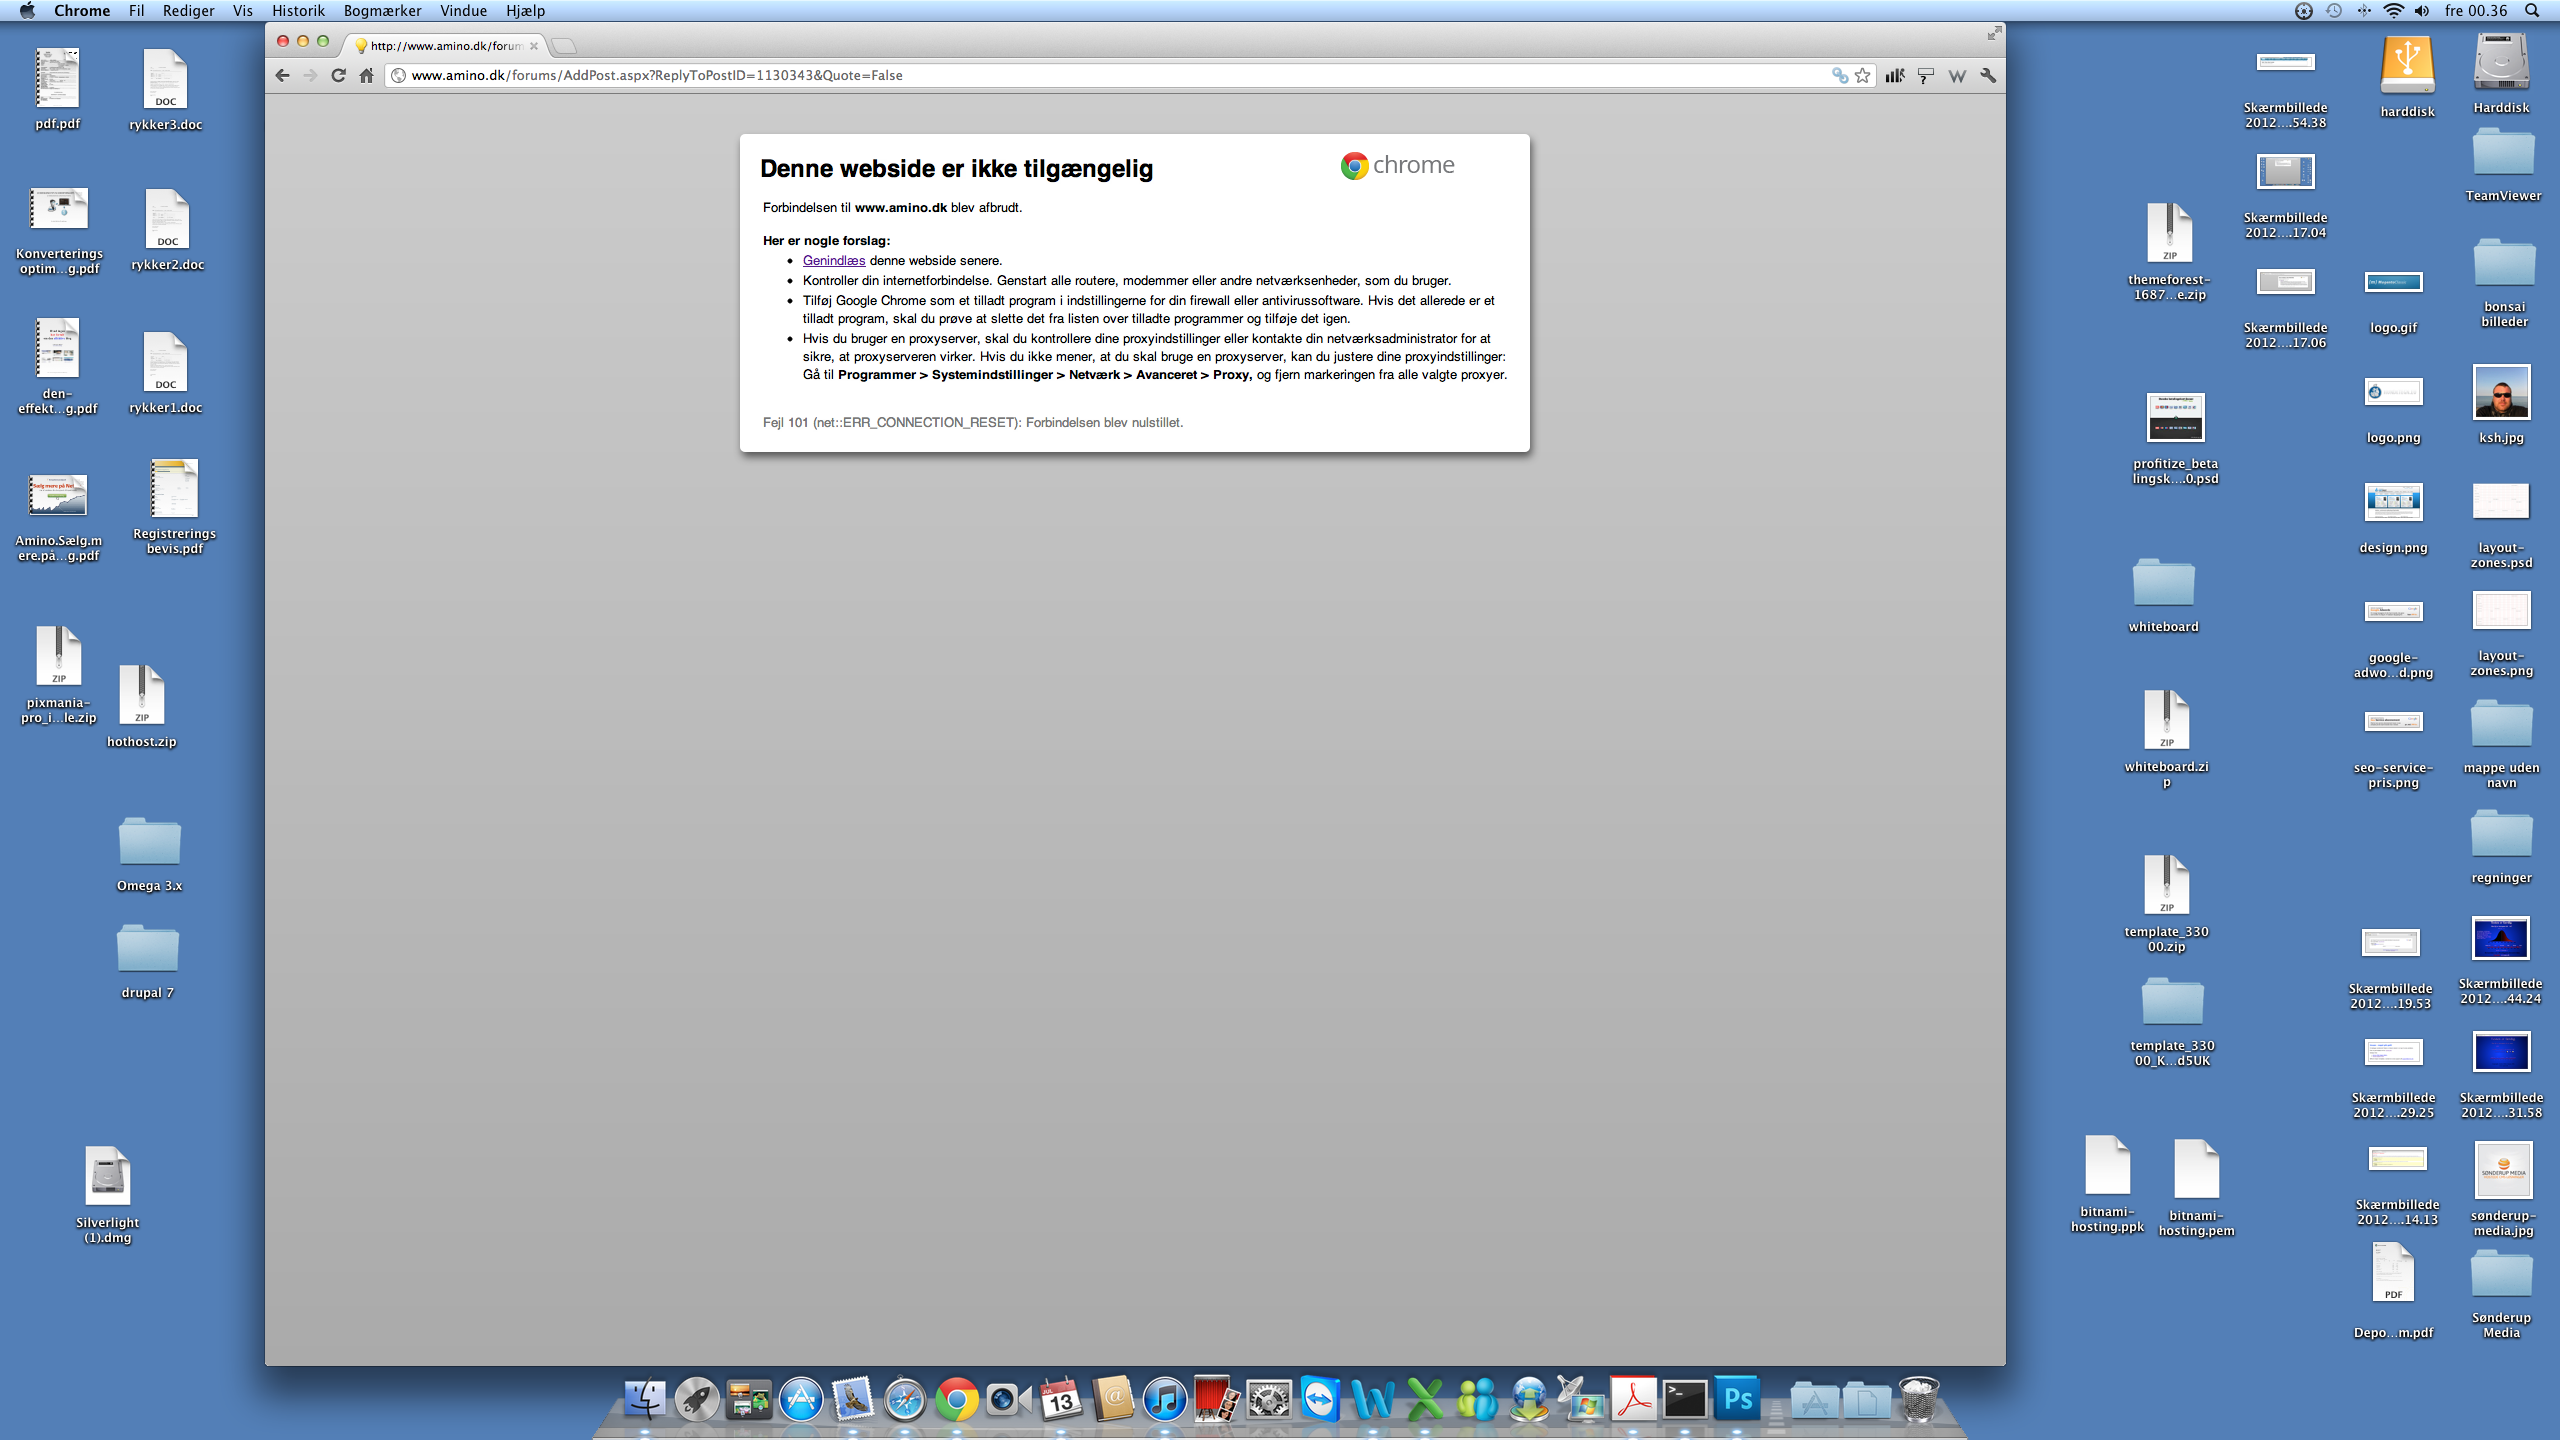Click the W extension icon
The width and height of the screenshot is (2560, 1440).
pyautogui.click(x=1957, y=75)
